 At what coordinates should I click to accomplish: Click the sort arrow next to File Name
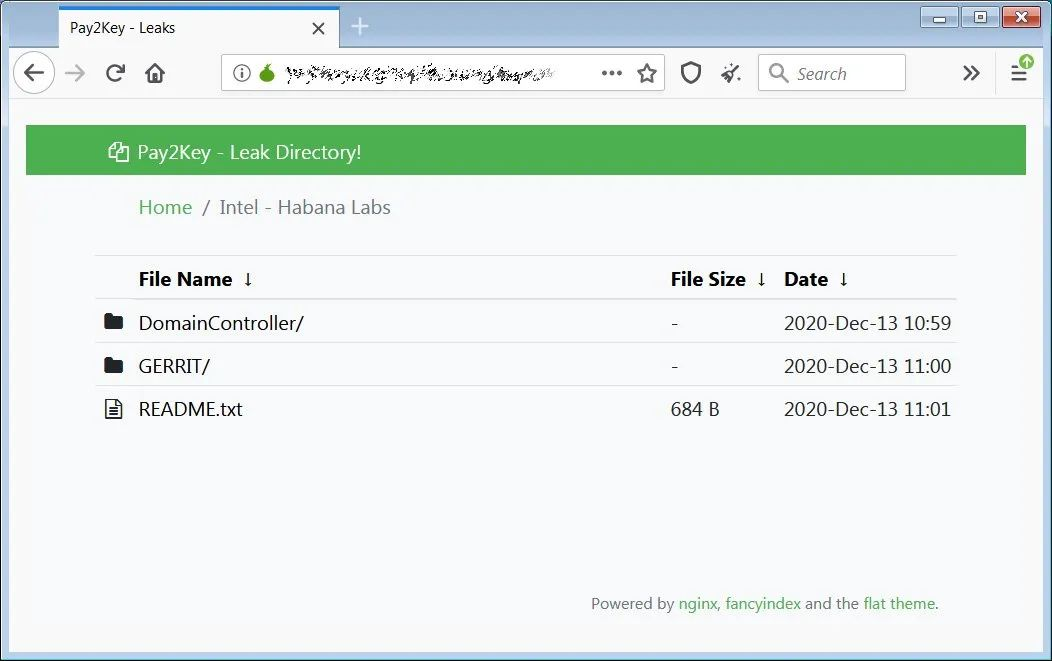[x=248, y=279]
